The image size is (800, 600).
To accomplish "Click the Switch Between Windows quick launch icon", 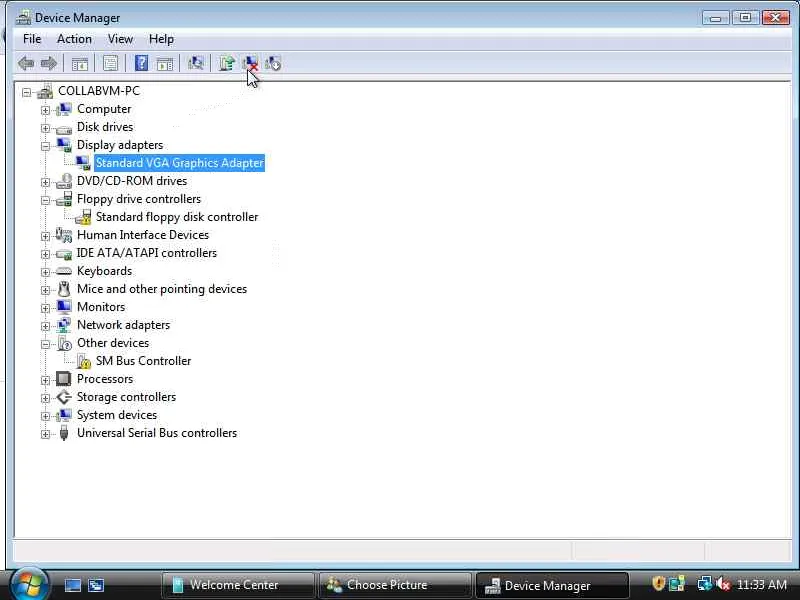I will click(95, 585).
